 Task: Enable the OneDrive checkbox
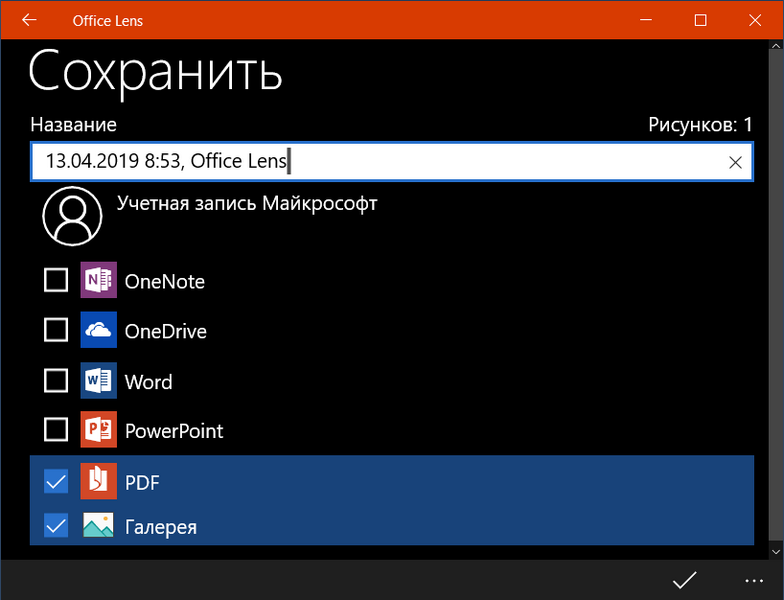[x=56, y=330]
